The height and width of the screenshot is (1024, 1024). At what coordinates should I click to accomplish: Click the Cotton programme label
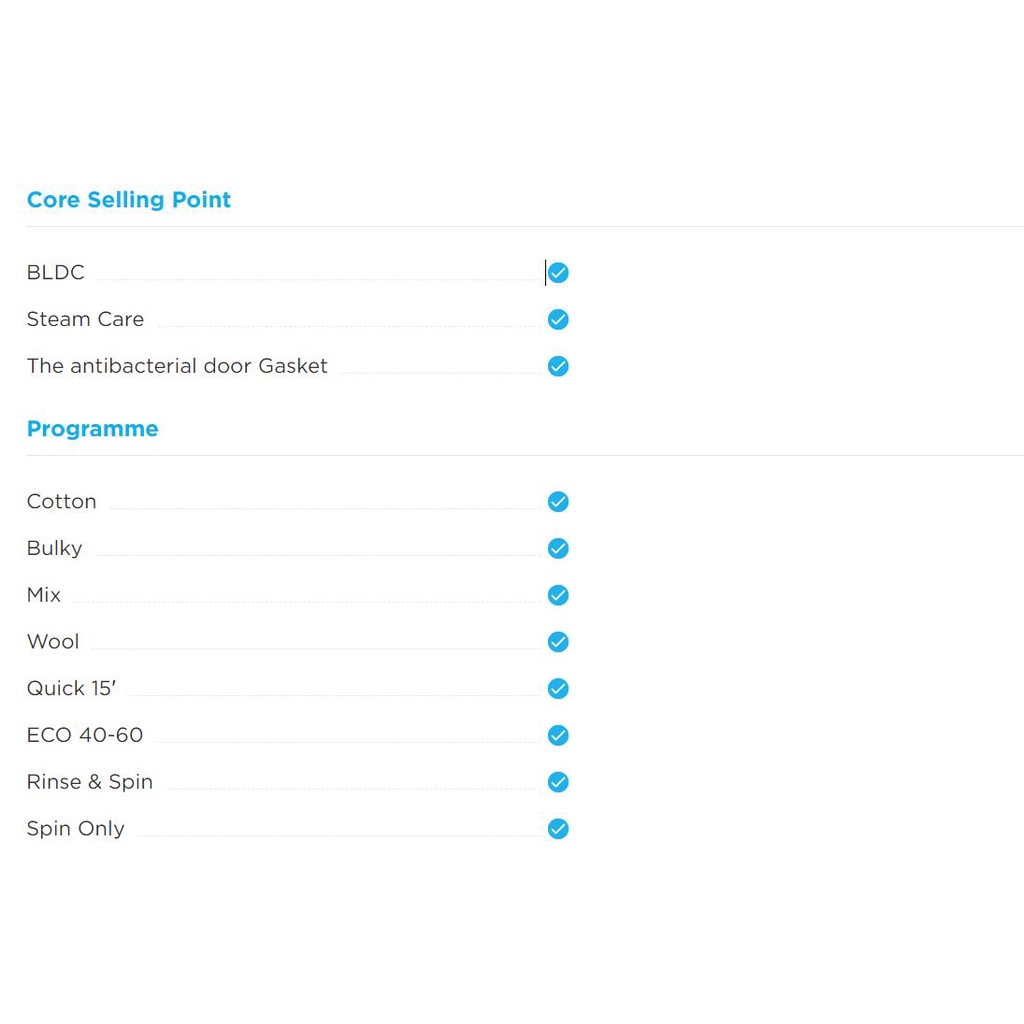[61, 502]
